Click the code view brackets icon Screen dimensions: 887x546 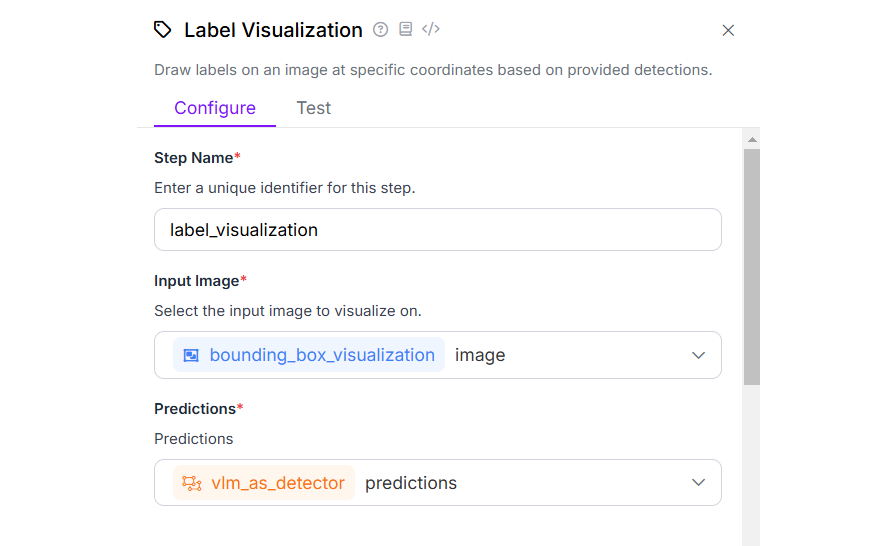(x=431, y=30)
